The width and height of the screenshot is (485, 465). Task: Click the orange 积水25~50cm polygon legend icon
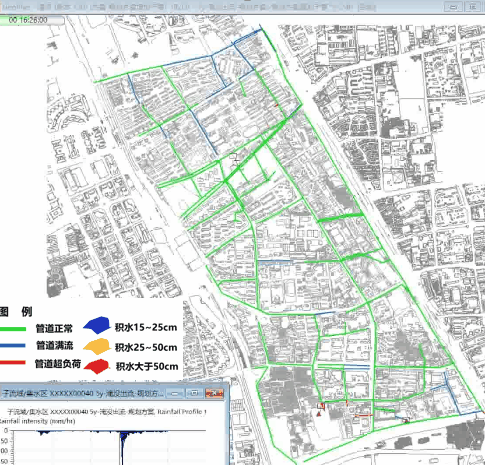(97, 346)
